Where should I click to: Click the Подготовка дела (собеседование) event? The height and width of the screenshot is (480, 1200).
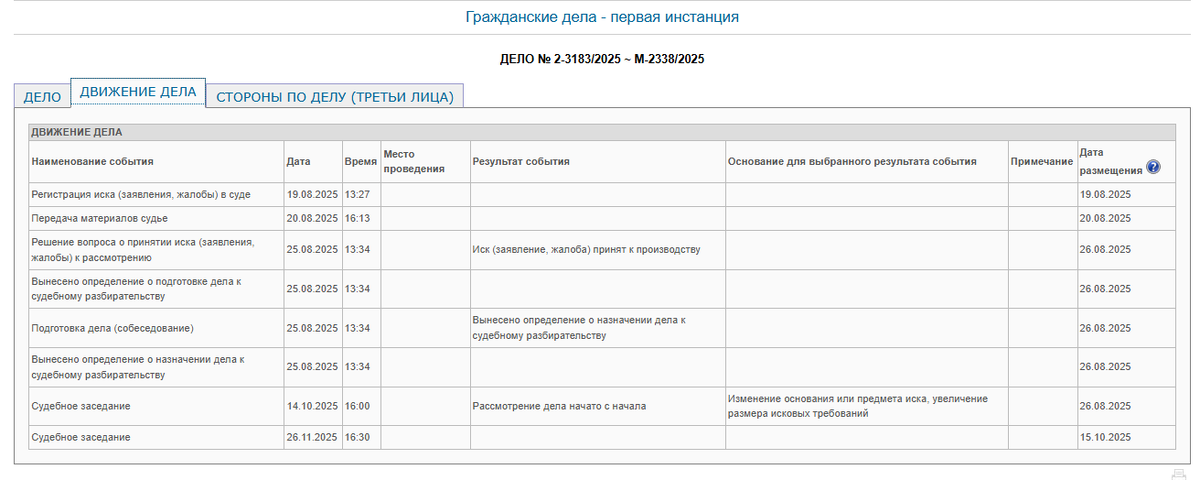(x=112, y=328)
